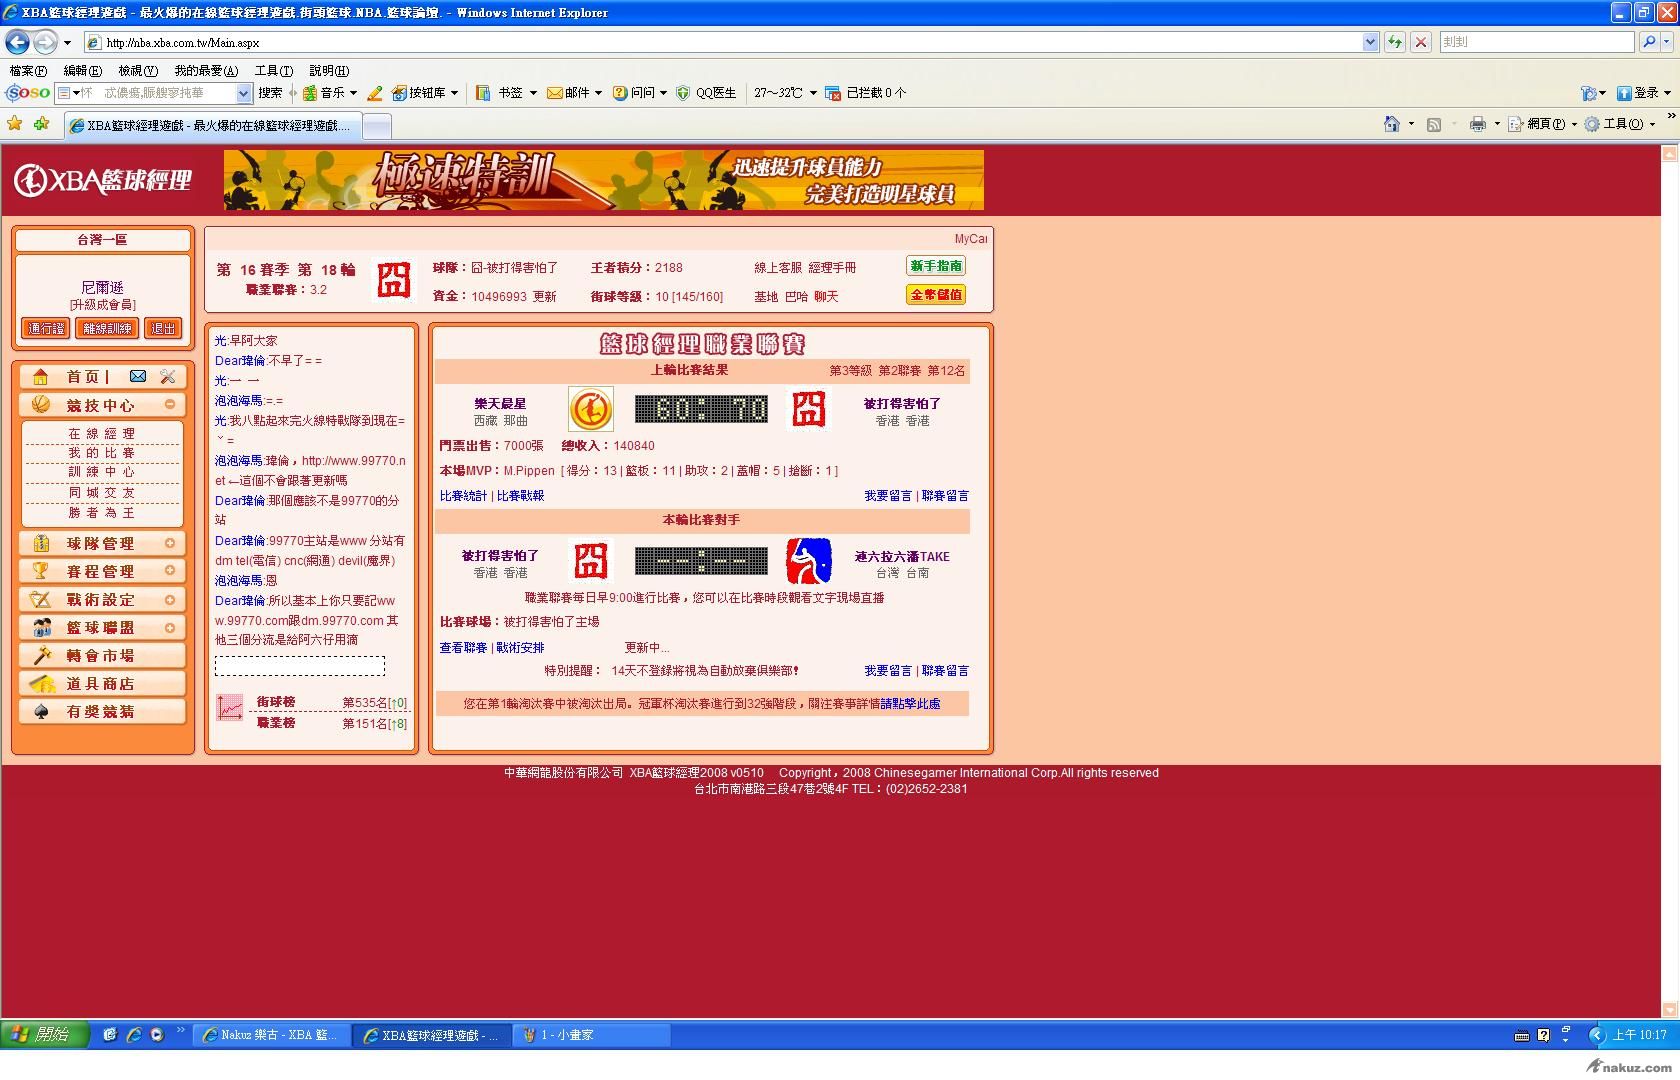Open the 工具(T) menu in the menu bar
Viewport: 1680px width, 1080px height.
point(274,71)
